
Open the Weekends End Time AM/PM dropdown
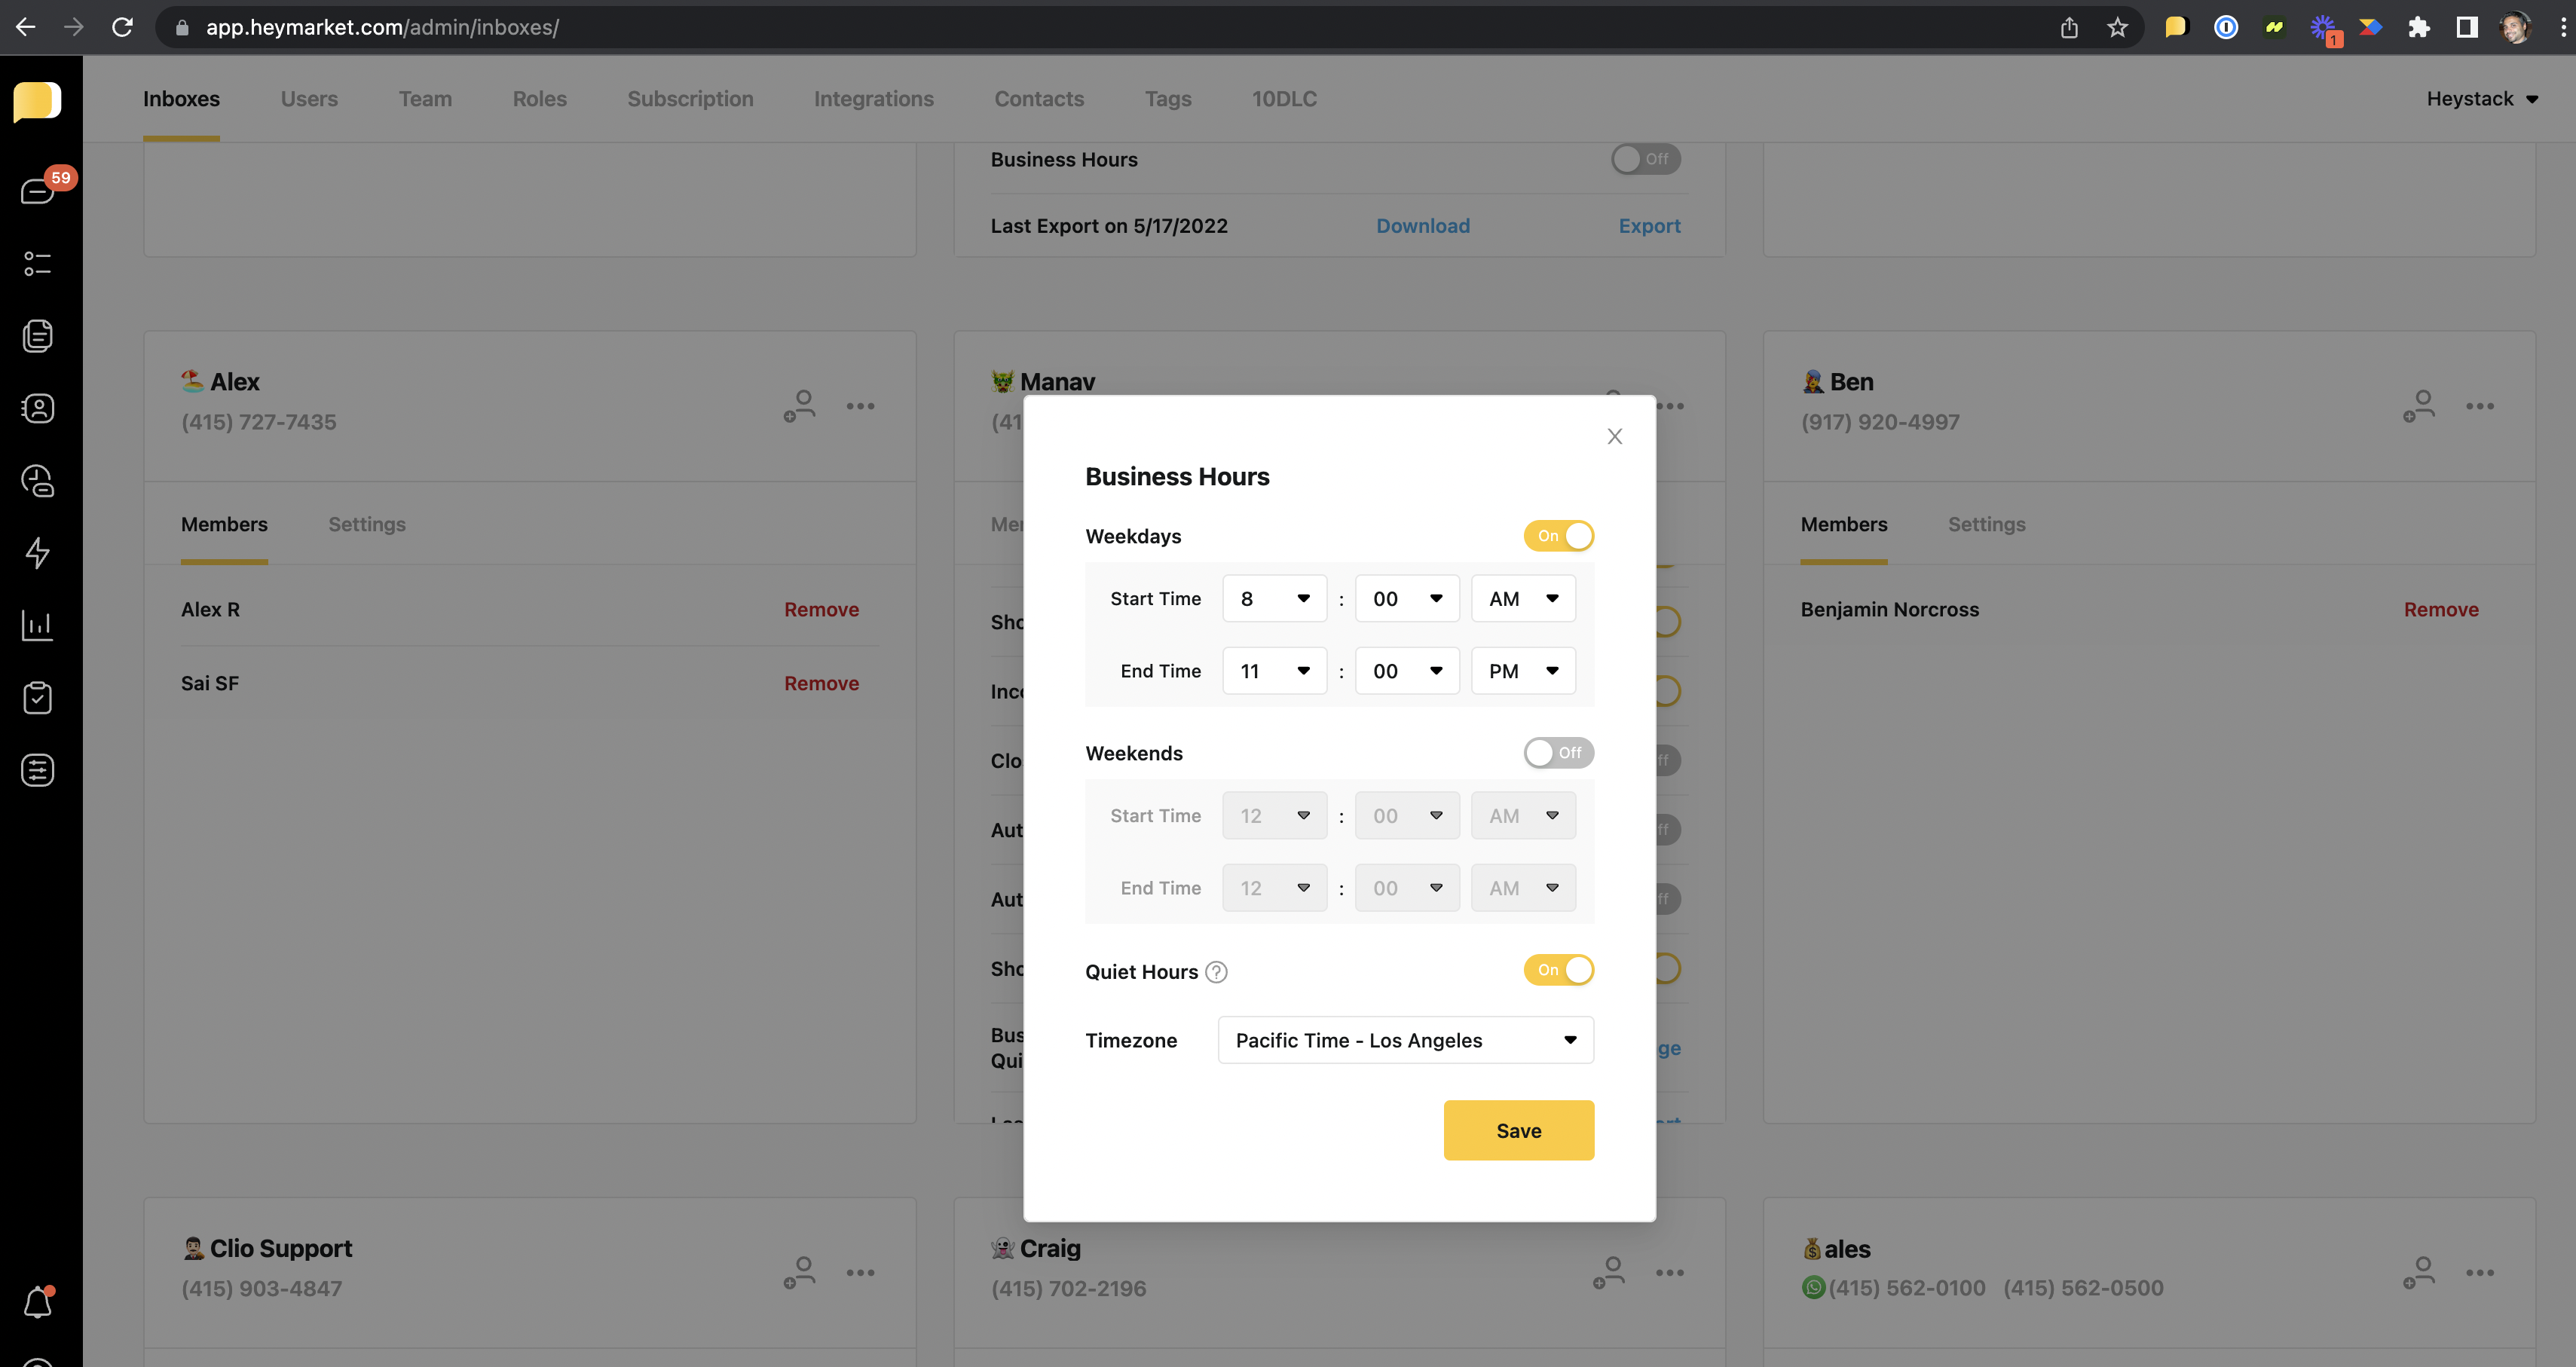tap(1523, 888)
